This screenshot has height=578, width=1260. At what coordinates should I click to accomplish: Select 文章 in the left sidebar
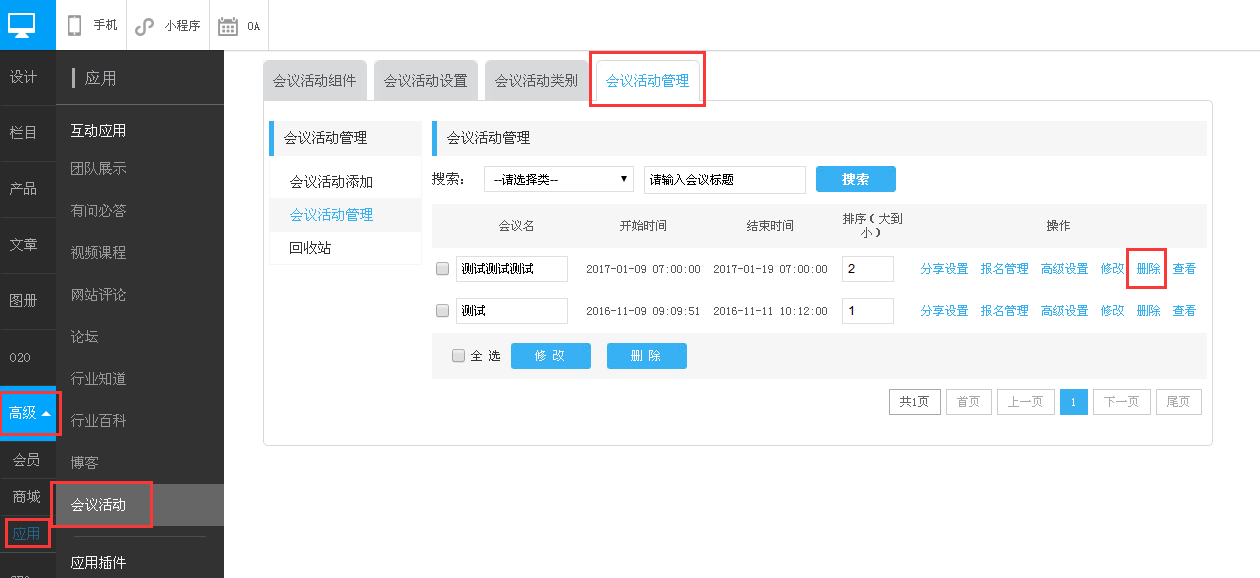(x=23, y=244)
